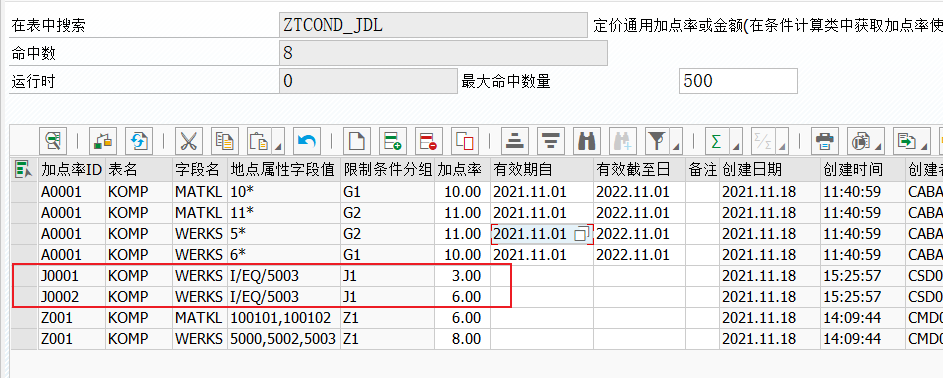
Task: Click the 限制条件分组 column header
Action: 387,170
